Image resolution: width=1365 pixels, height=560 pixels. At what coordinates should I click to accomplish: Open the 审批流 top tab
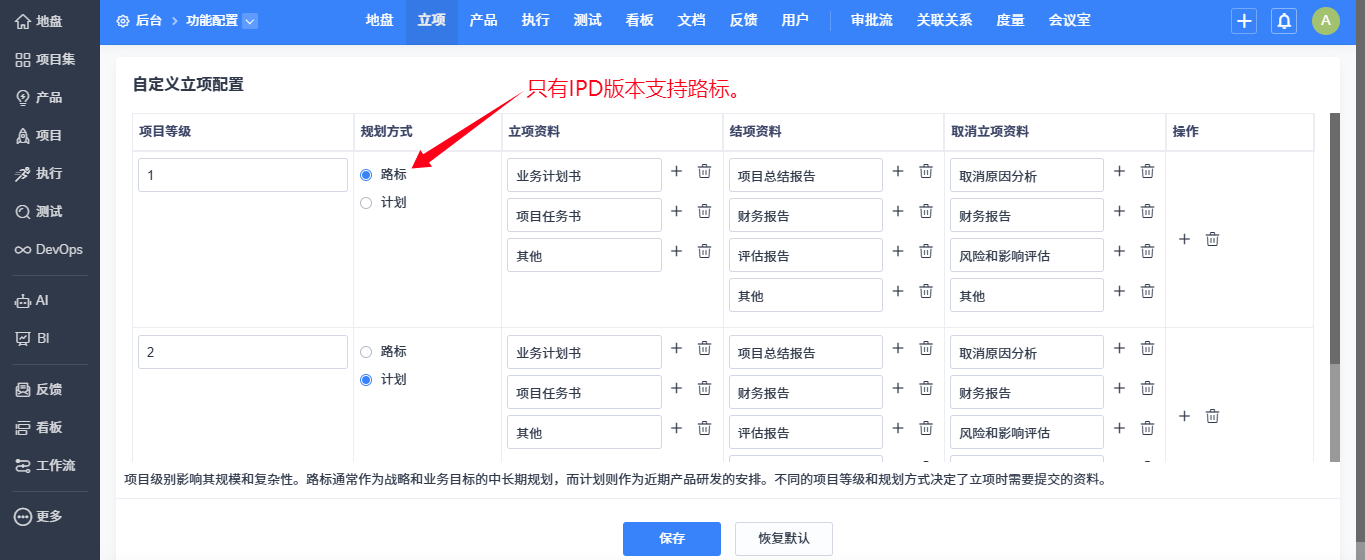(872, 20)
